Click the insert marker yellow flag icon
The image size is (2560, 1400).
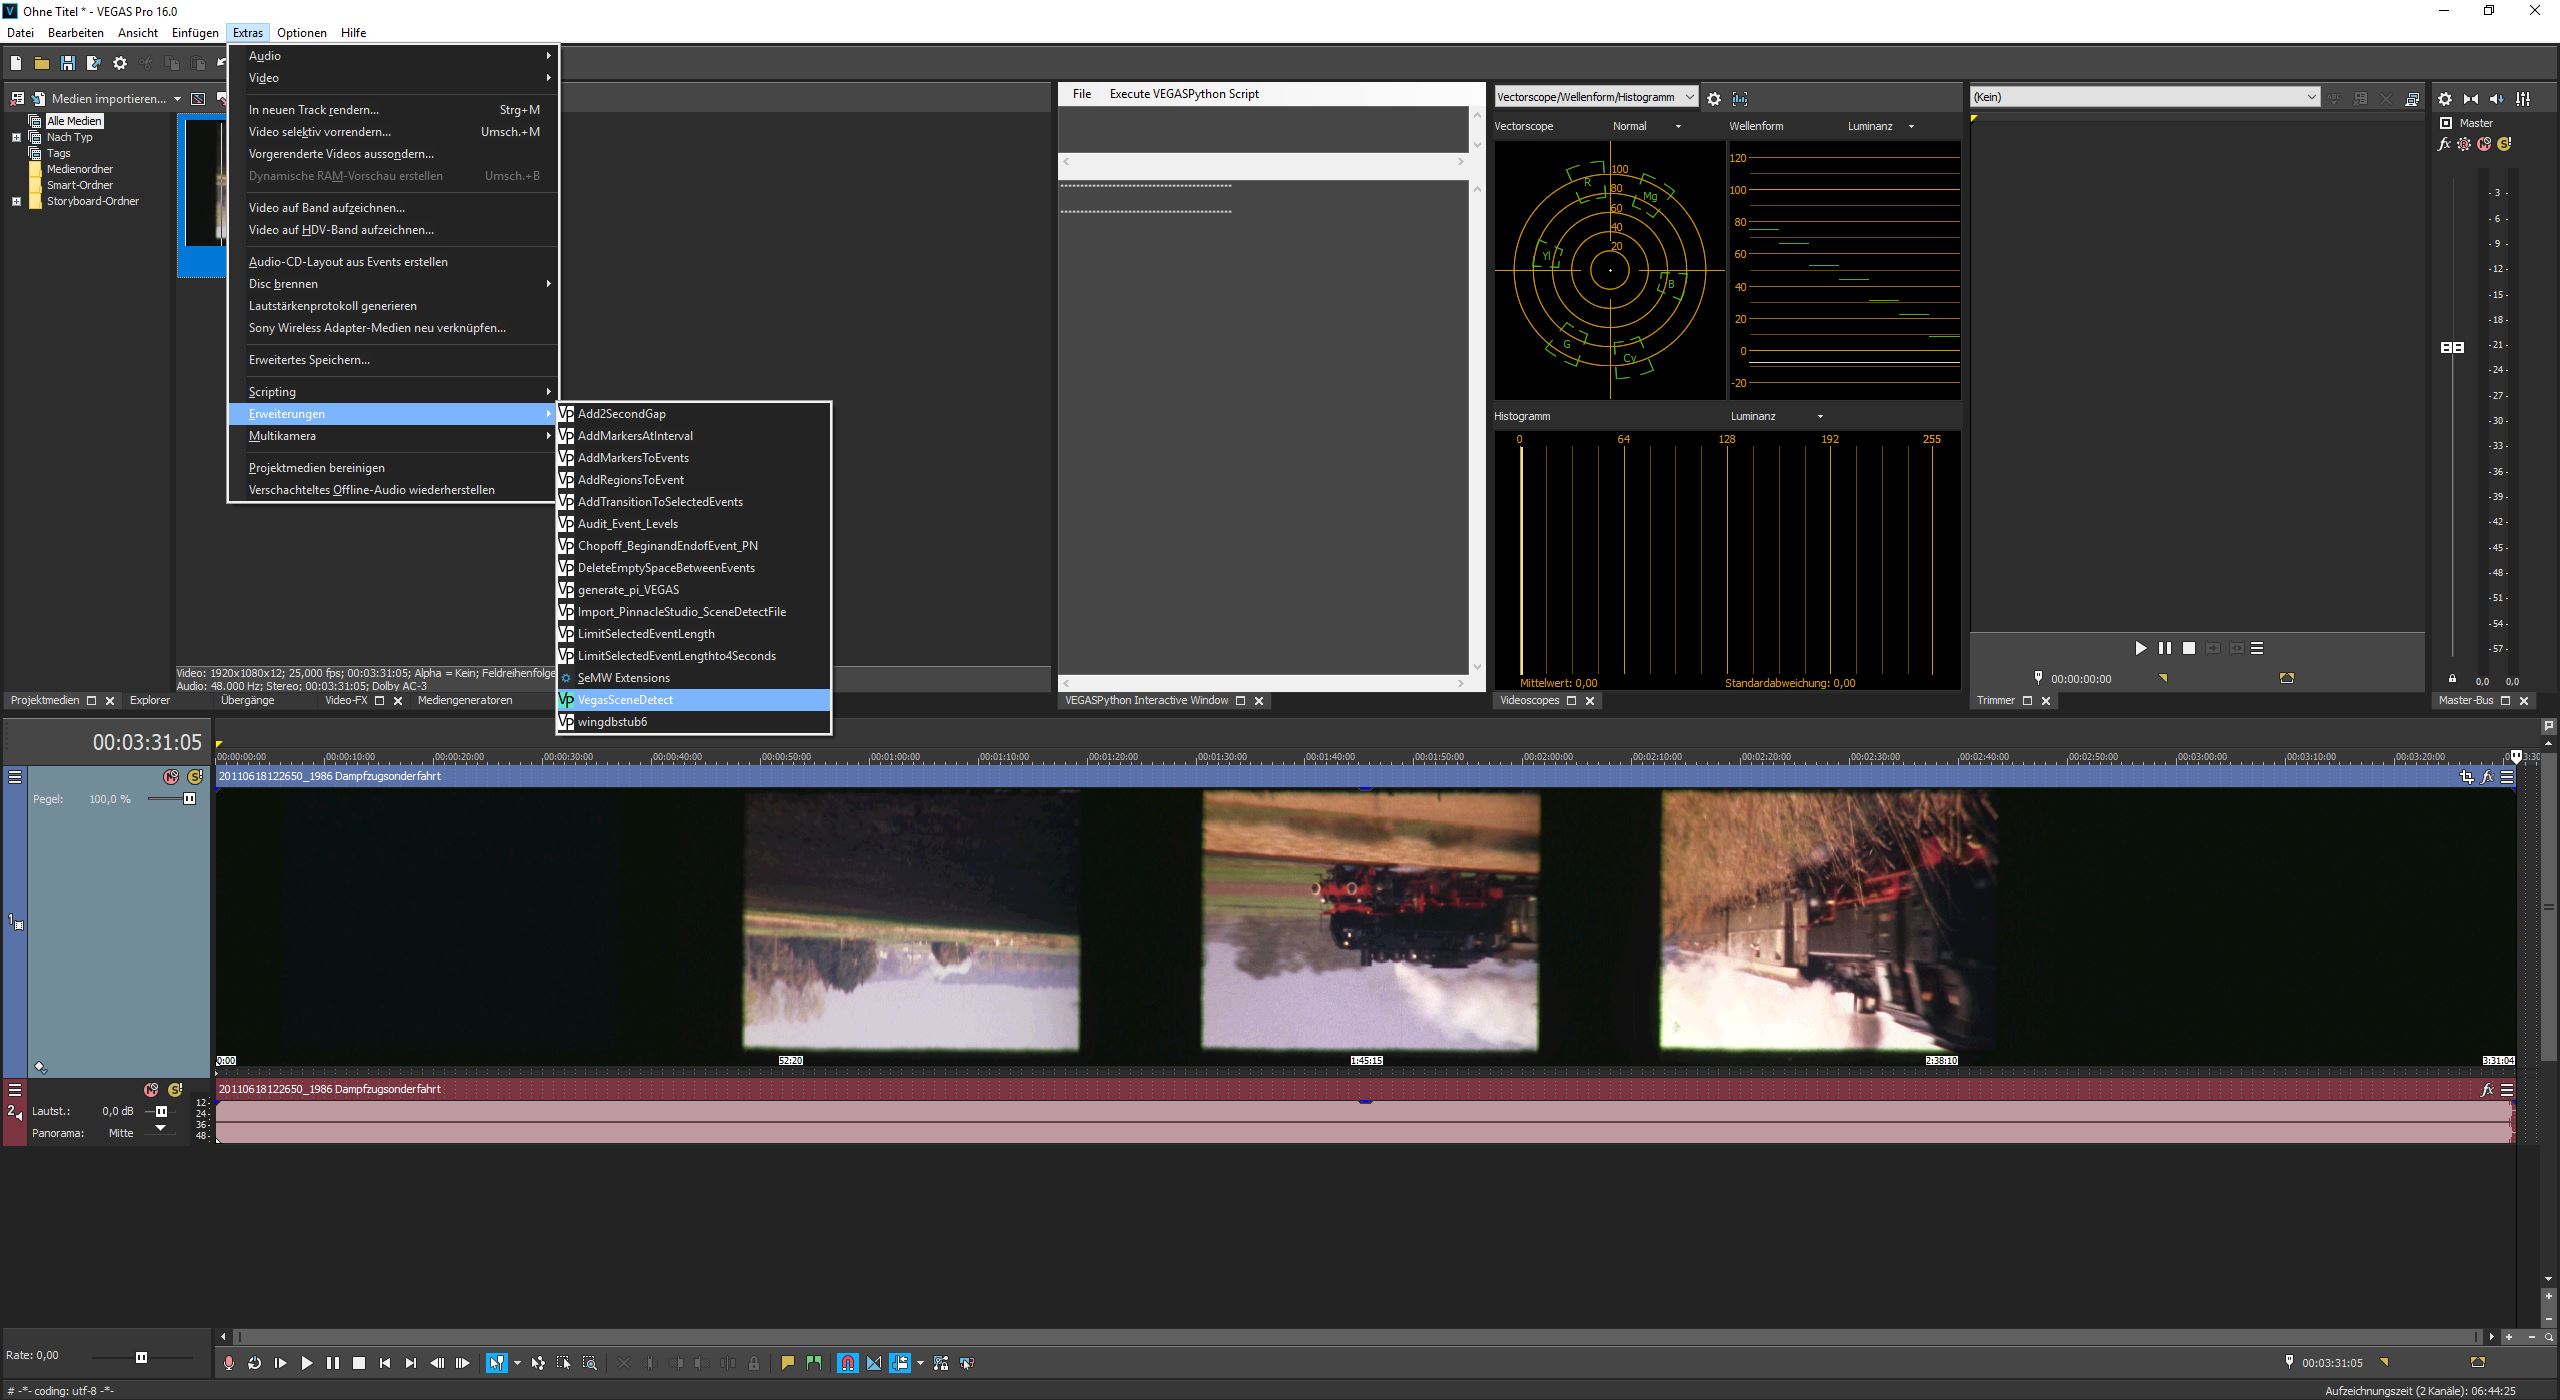pyautogui.click(x=788, y=1363)
